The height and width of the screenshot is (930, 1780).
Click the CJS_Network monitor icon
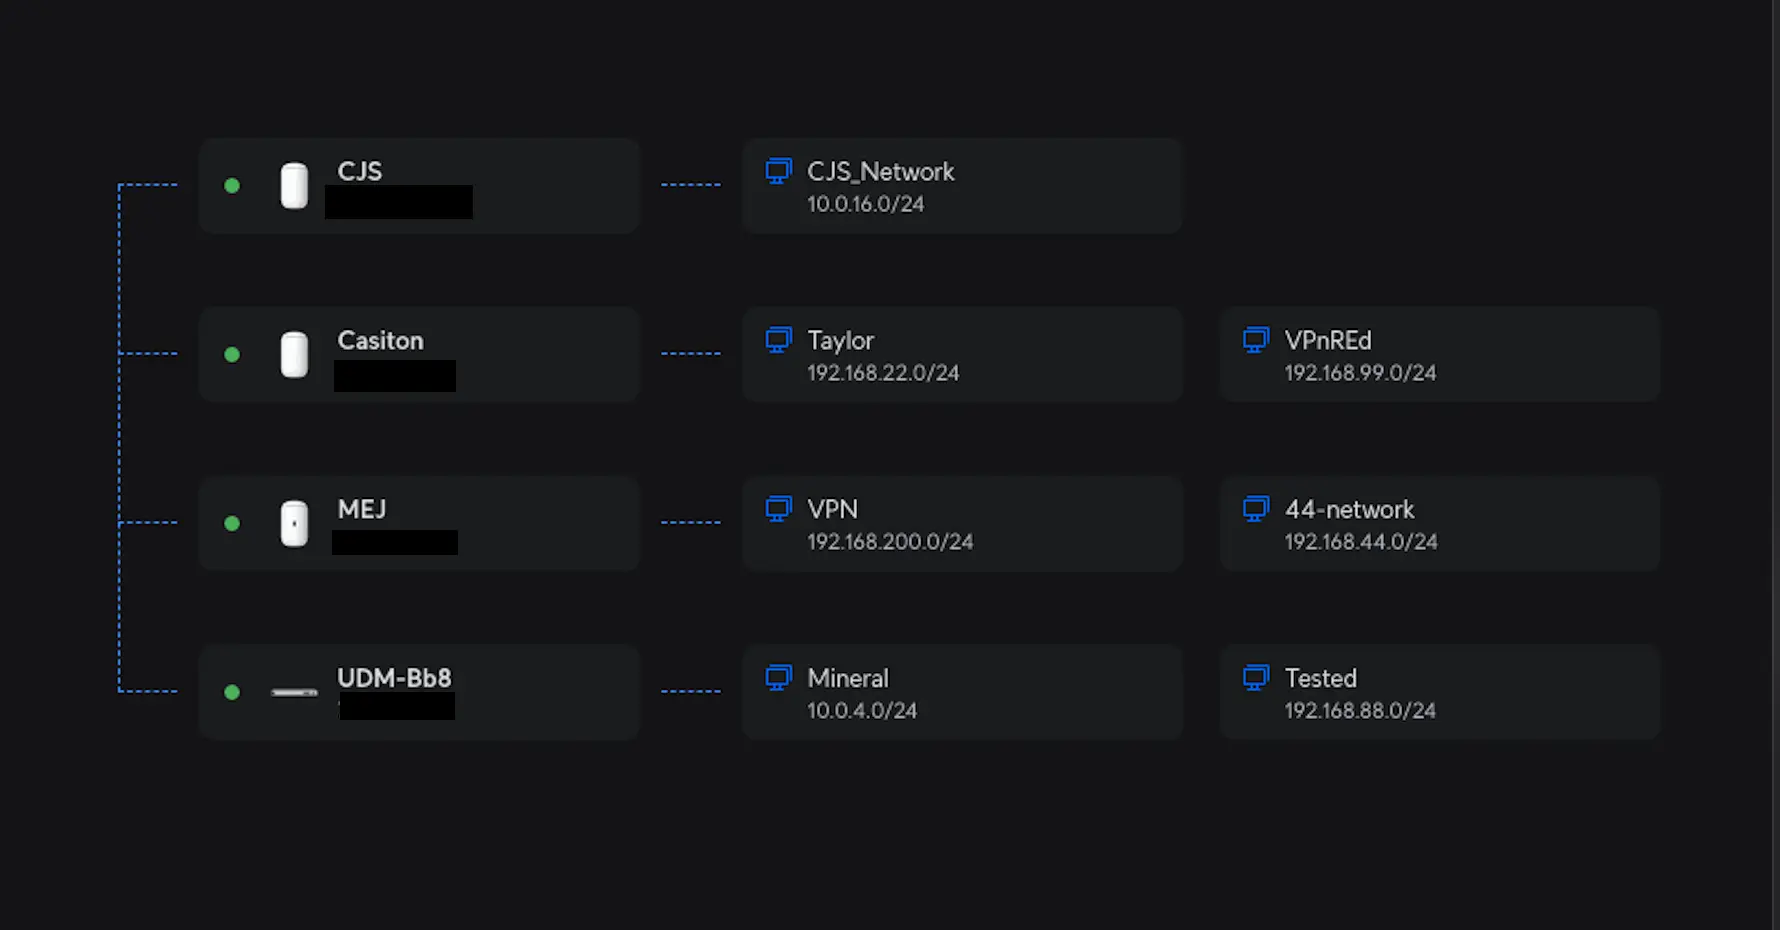tap(778, 171)
